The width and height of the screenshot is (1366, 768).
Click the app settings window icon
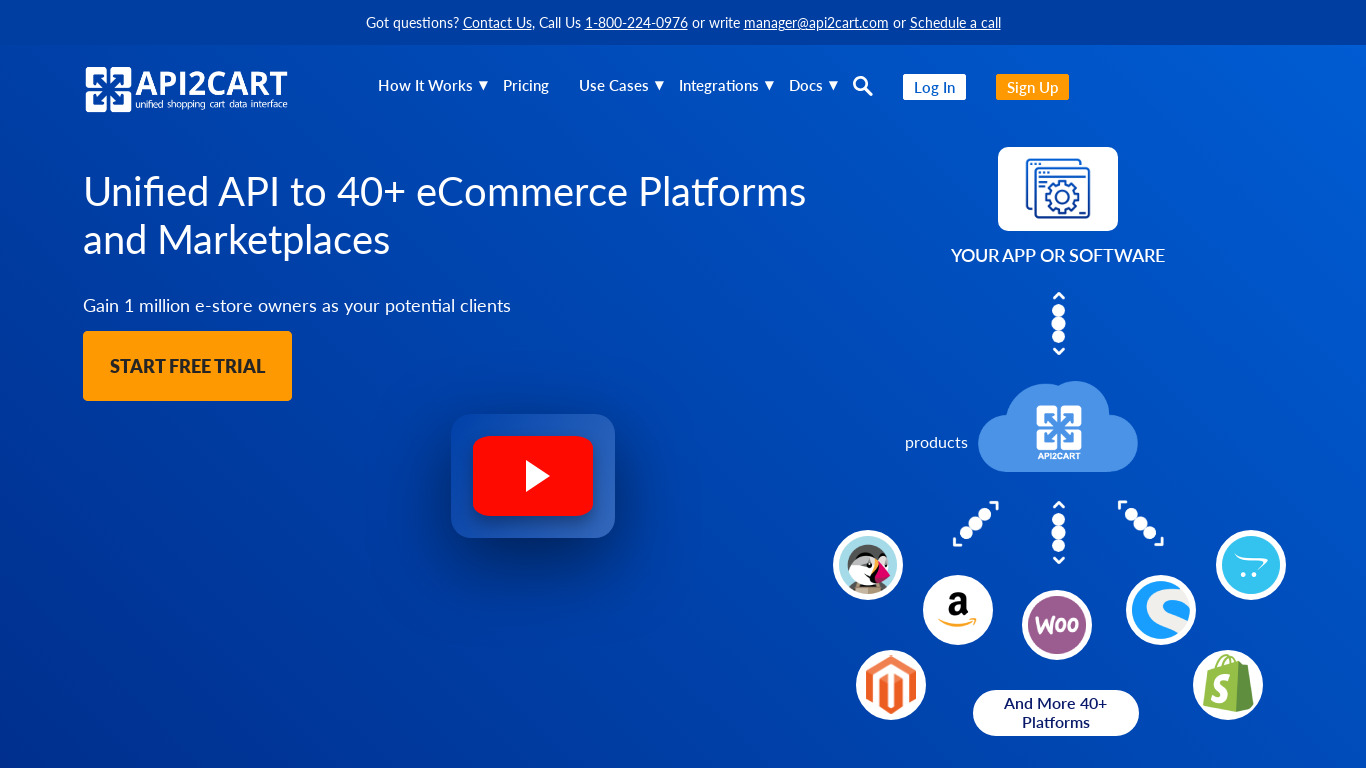coord(1058,189)
